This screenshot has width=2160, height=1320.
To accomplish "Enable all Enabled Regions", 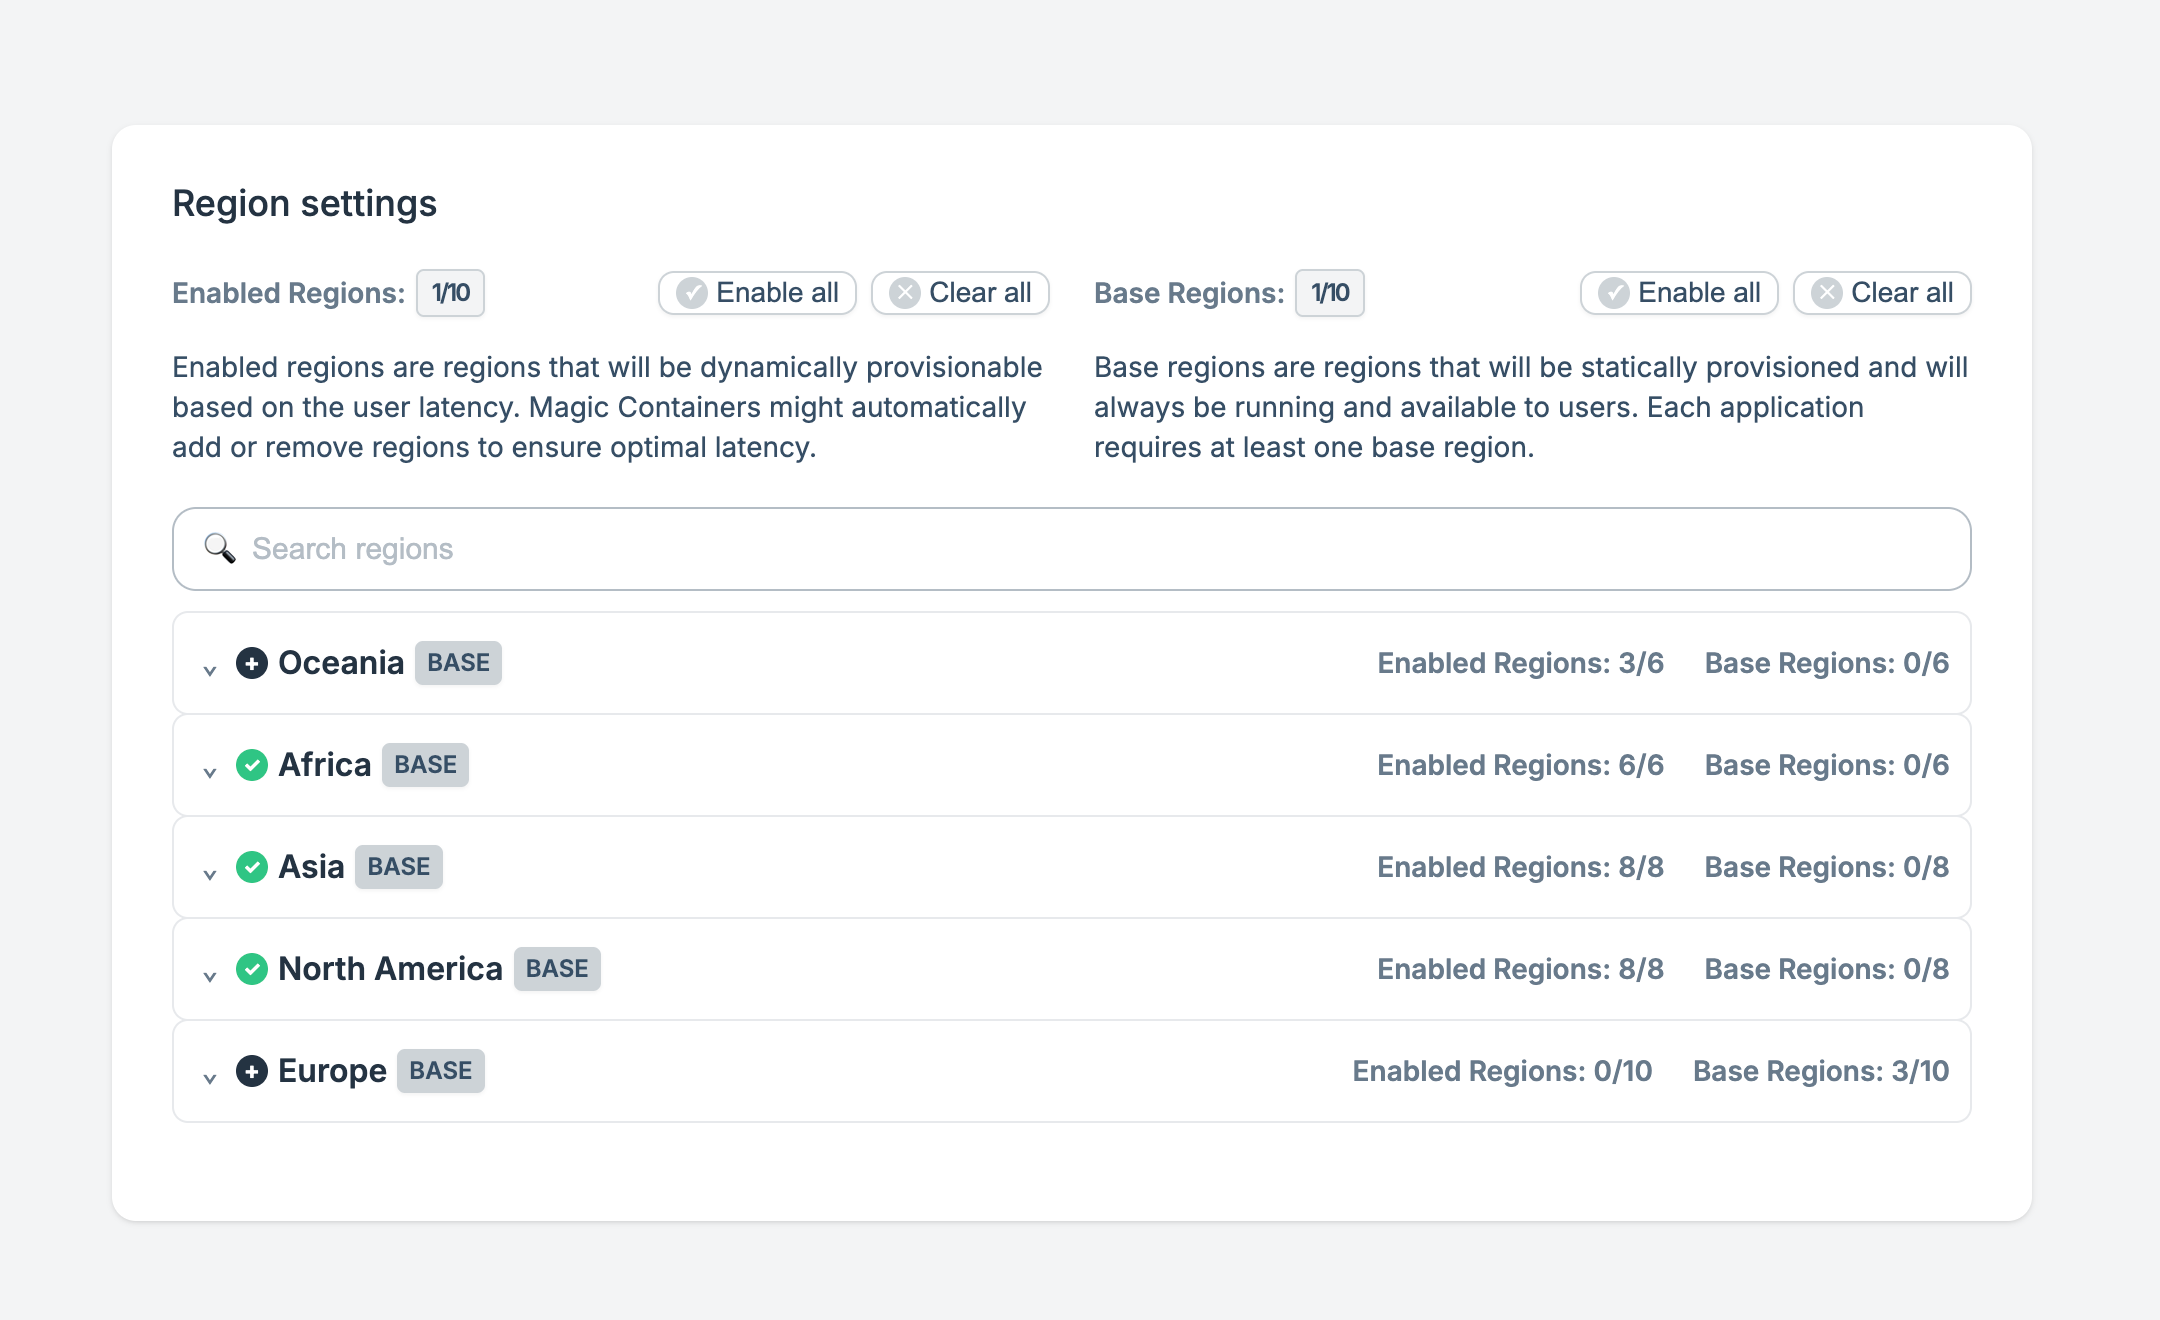I will 757,293.
